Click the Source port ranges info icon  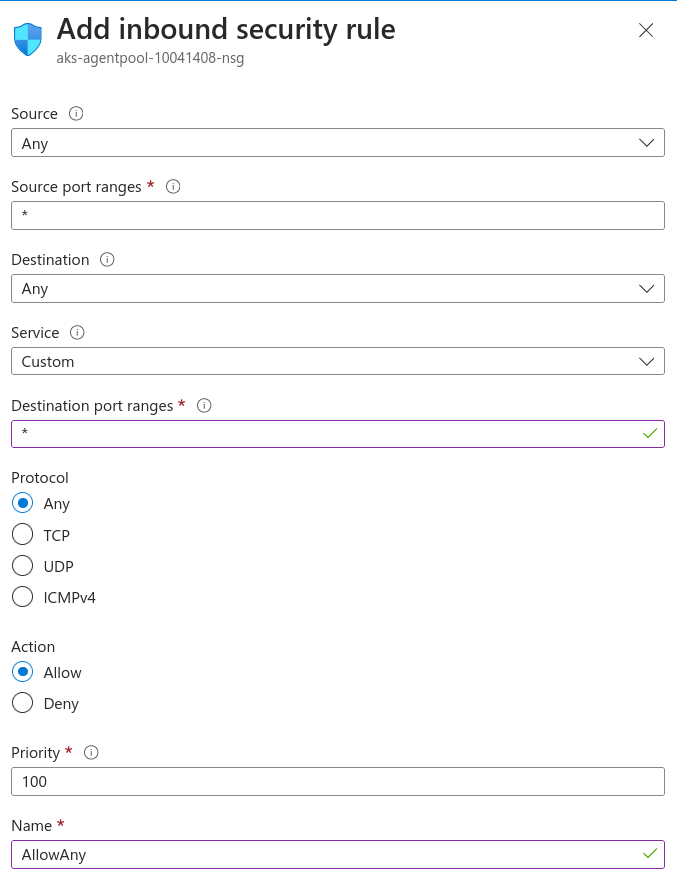[173, 187]
